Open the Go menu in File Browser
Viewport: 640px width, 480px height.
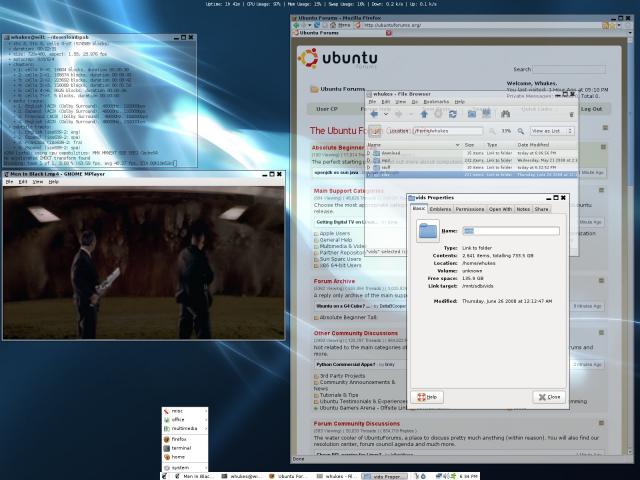pyautogui.click(x=415, y=102)
